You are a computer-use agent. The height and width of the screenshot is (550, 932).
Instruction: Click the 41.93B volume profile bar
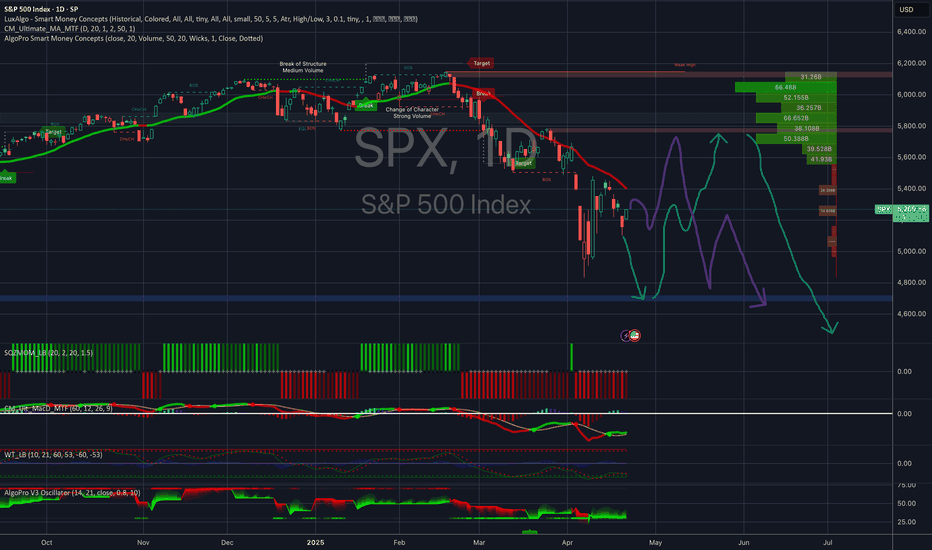821,159
